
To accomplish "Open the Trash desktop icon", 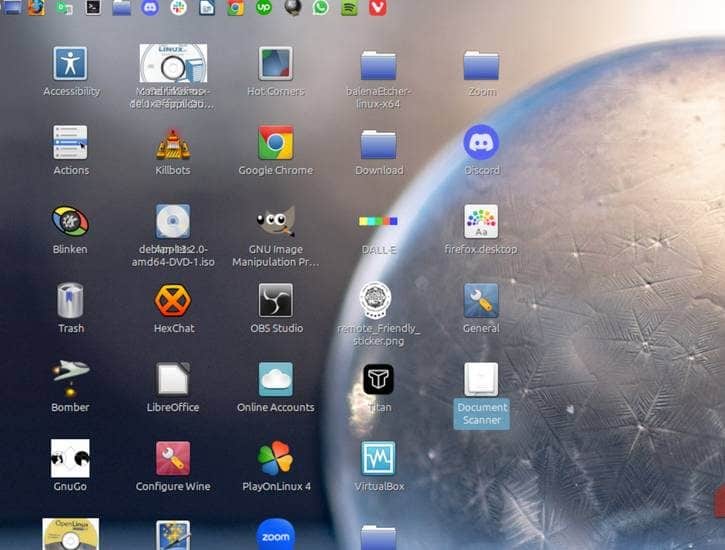I will point(70,300).
